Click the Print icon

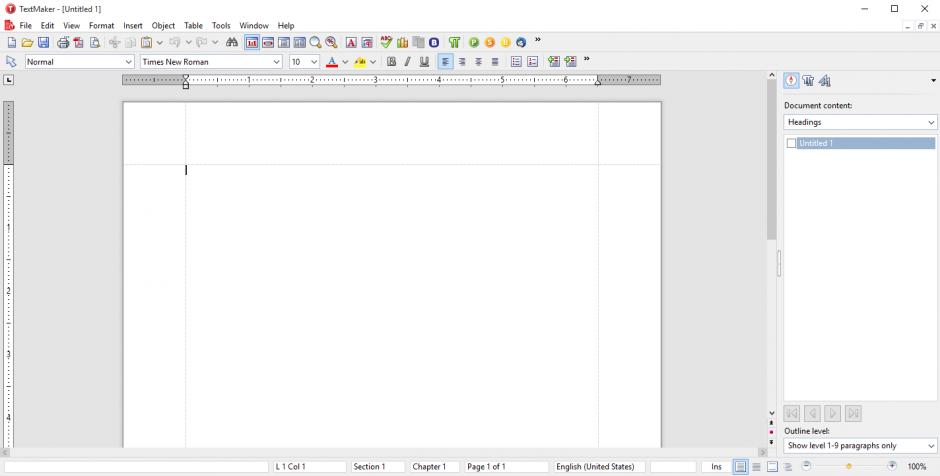pyautogui.click(x=63, y=43)
